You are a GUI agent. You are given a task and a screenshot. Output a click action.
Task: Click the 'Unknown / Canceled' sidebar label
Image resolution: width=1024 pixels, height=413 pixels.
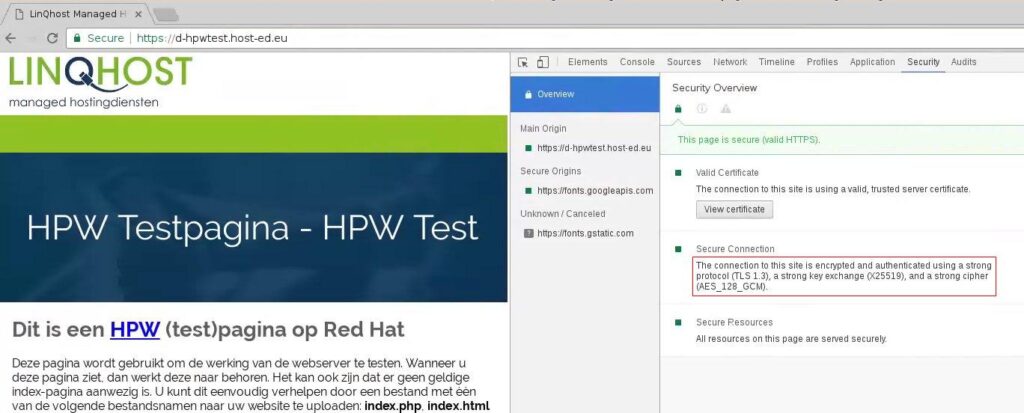[x=563, y=214]
